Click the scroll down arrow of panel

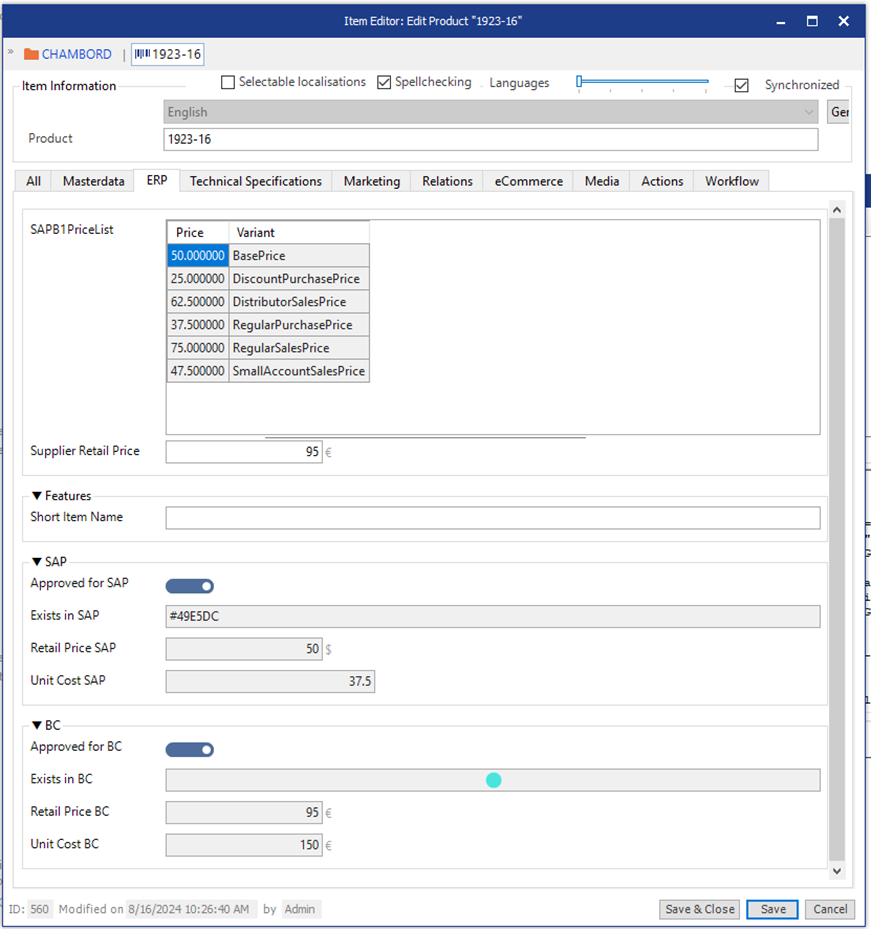point(837,871)
